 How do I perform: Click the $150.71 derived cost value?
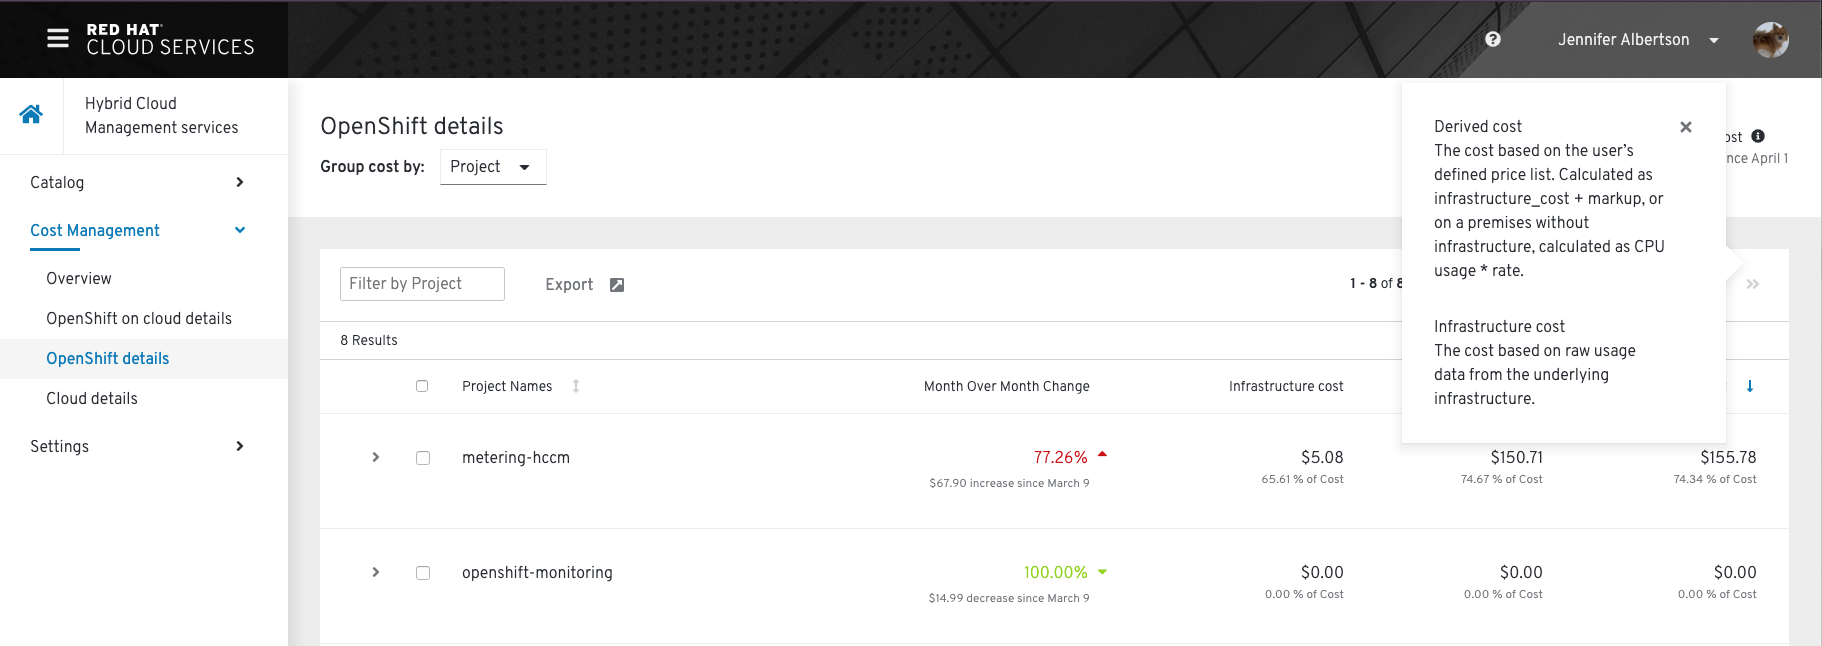1516,457
